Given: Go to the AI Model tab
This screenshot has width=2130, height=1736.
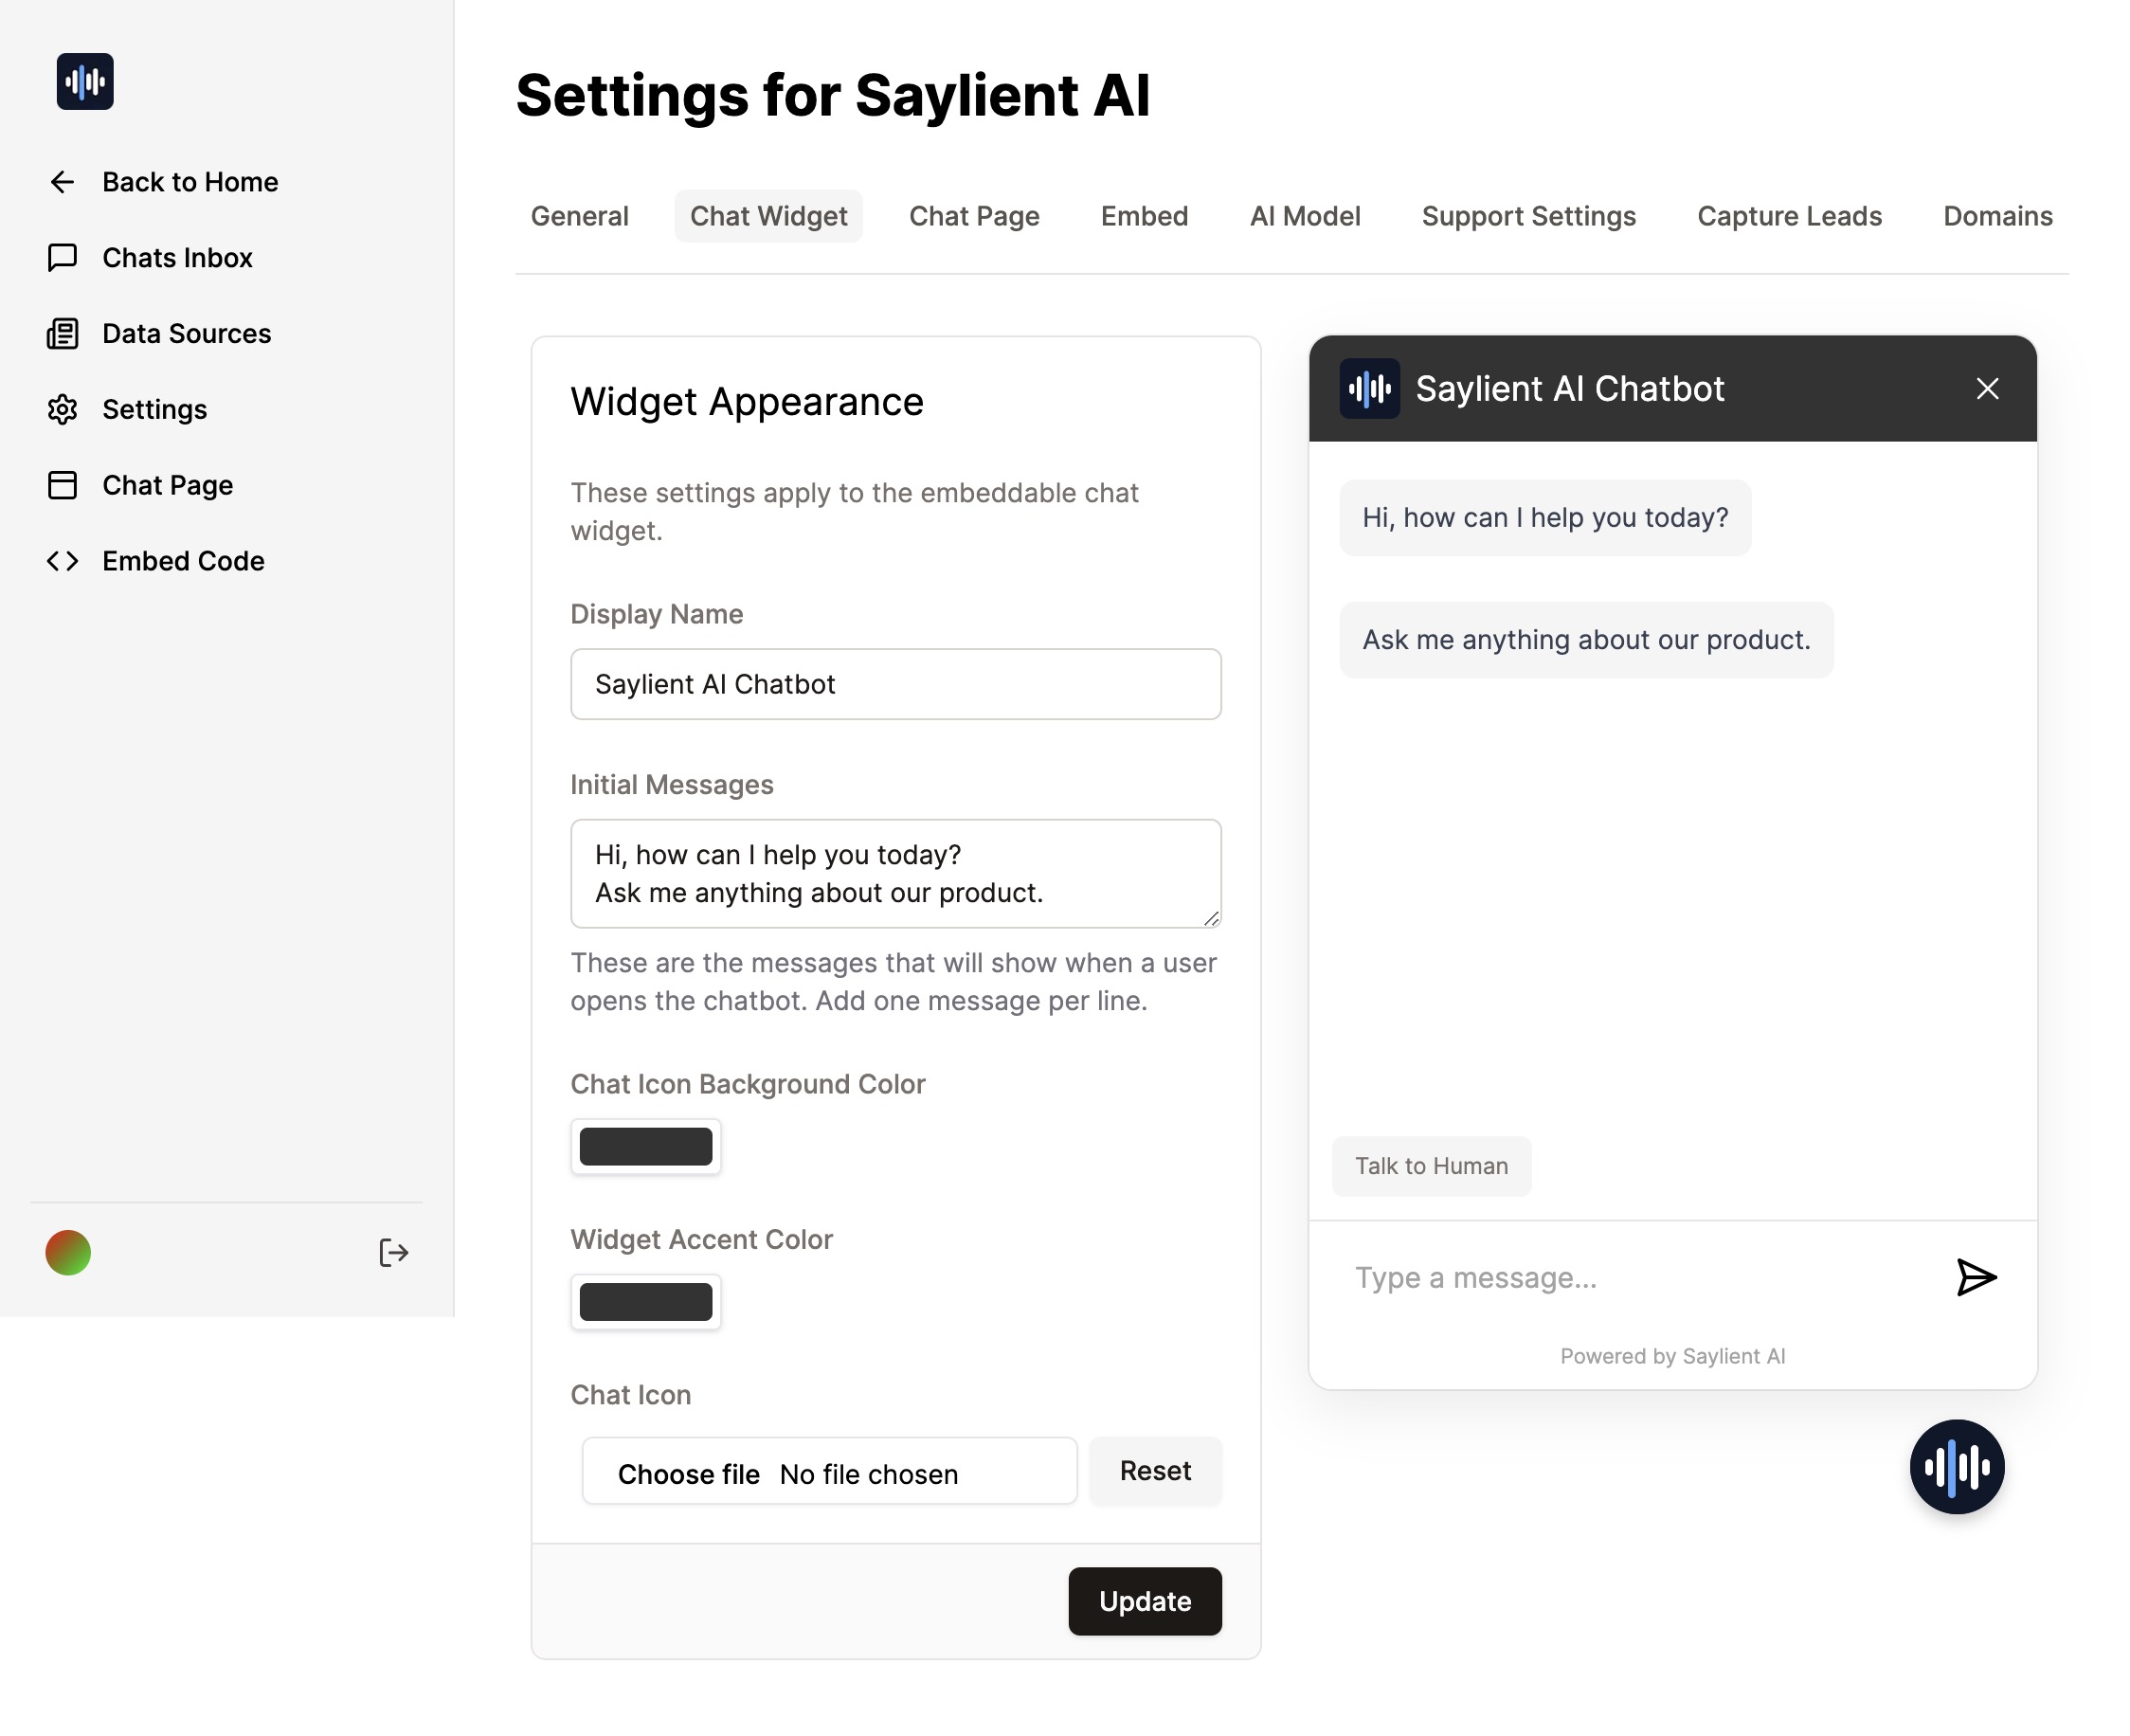Looking at the screenshot, I should pyautogui.click(x=1305, y=216).
